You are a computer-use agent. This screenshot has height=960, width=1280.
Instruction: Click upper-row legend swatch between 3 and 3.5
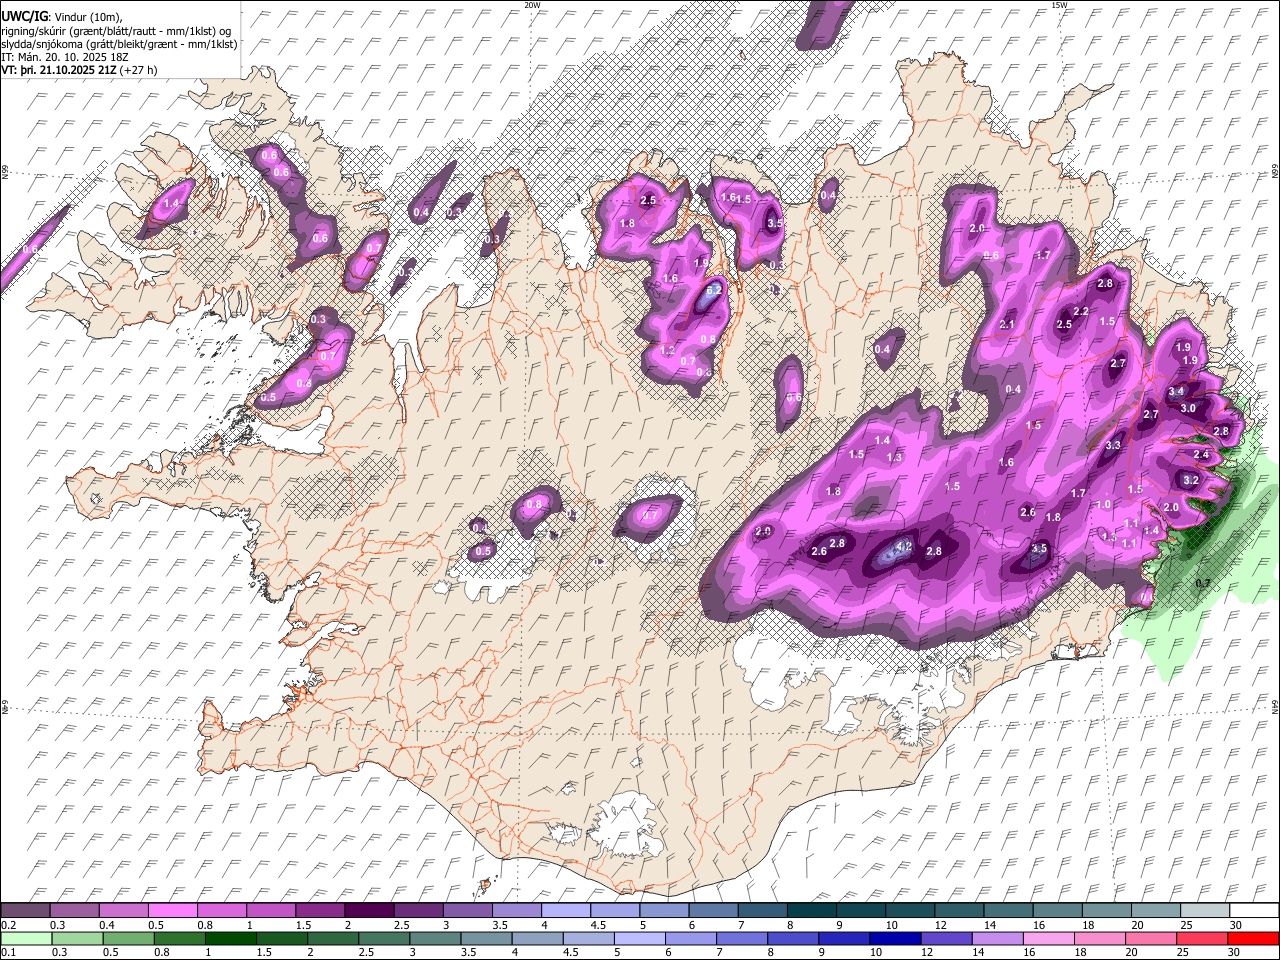[x=467, y=911]
